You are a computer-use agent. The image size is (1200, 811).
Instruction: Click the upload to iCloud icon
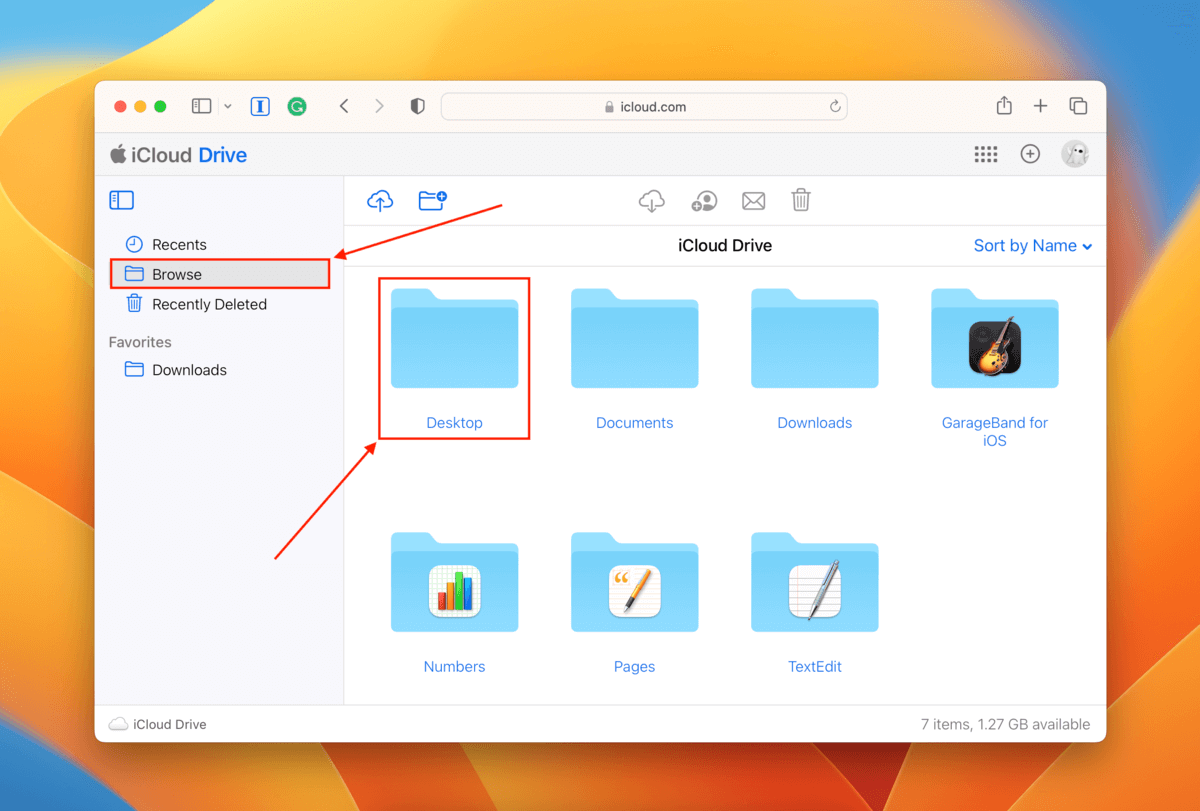click(380, 201)
